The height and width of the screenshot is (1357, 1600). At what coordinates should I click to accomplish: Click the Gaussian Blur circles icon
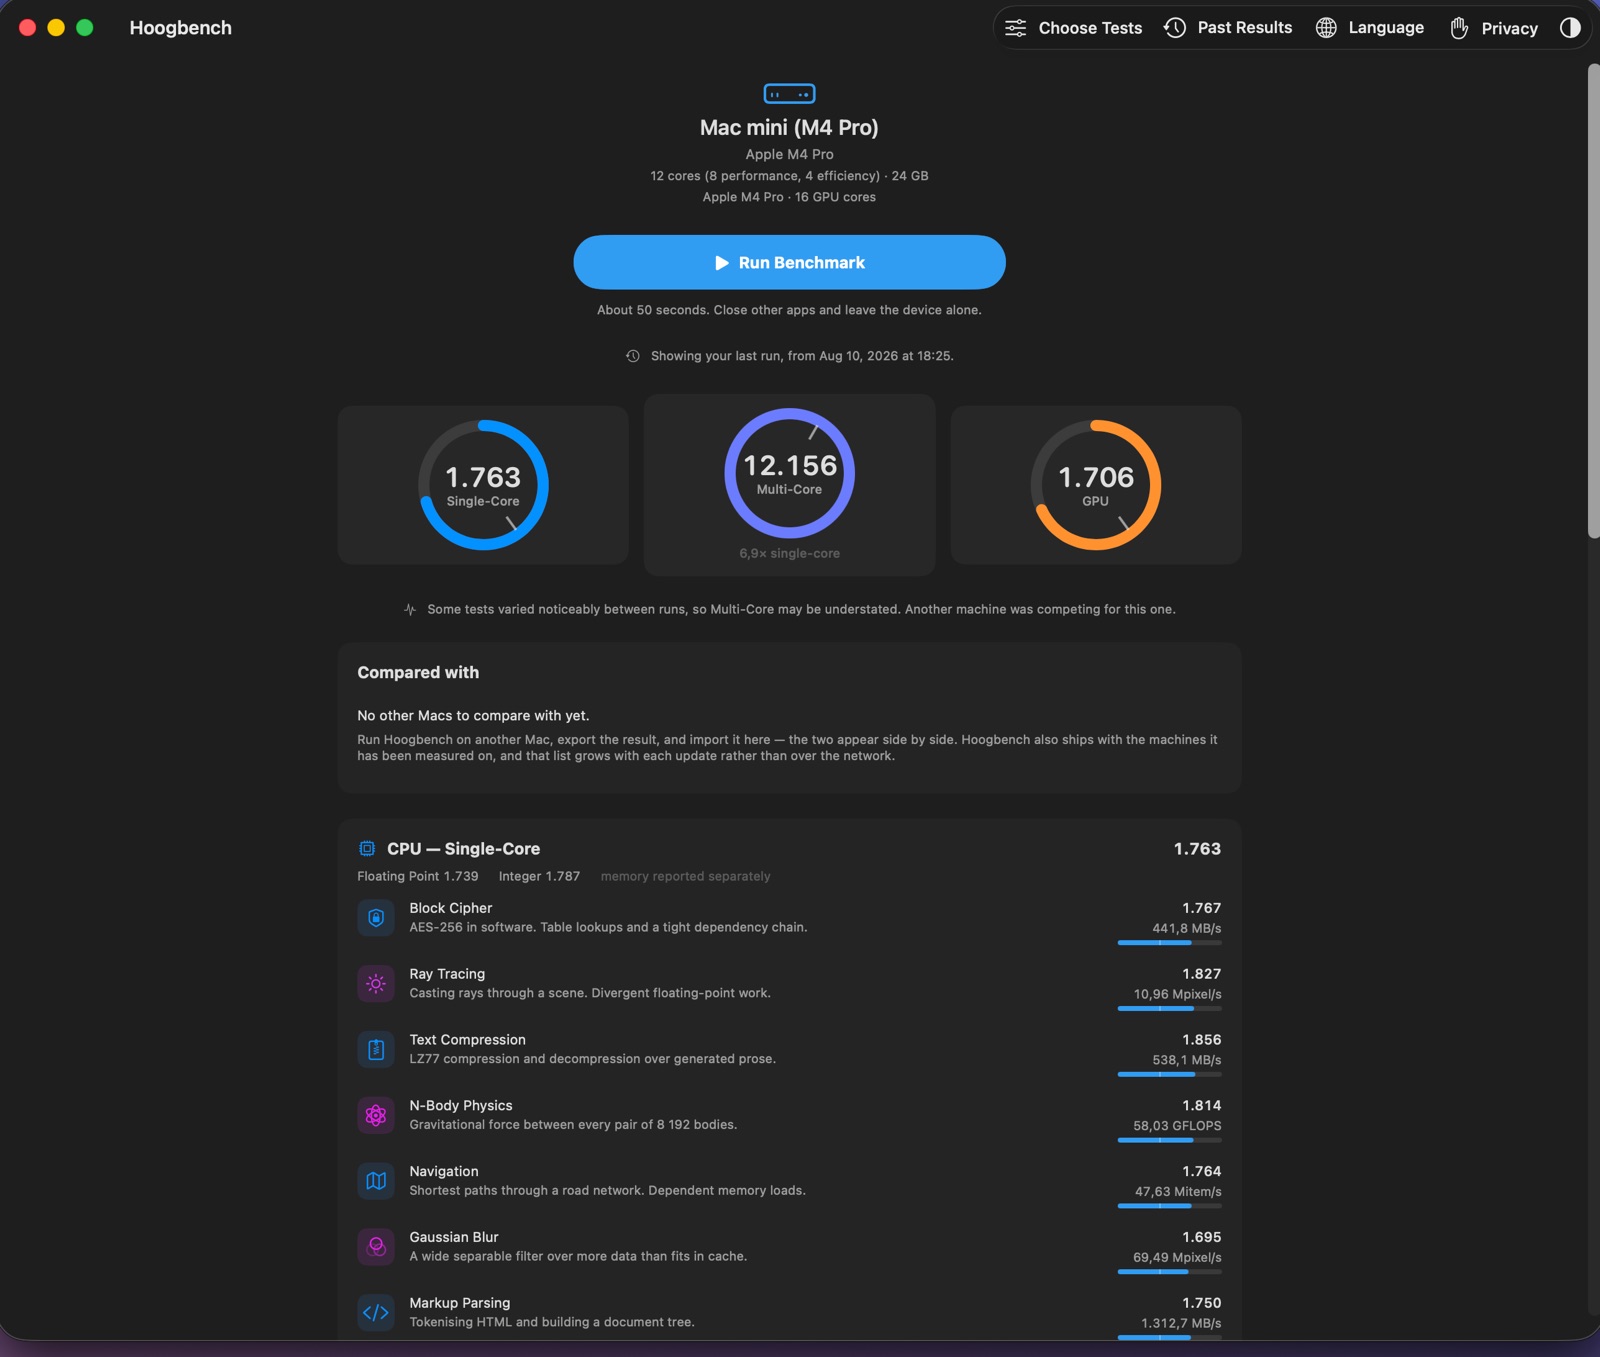376,1247
